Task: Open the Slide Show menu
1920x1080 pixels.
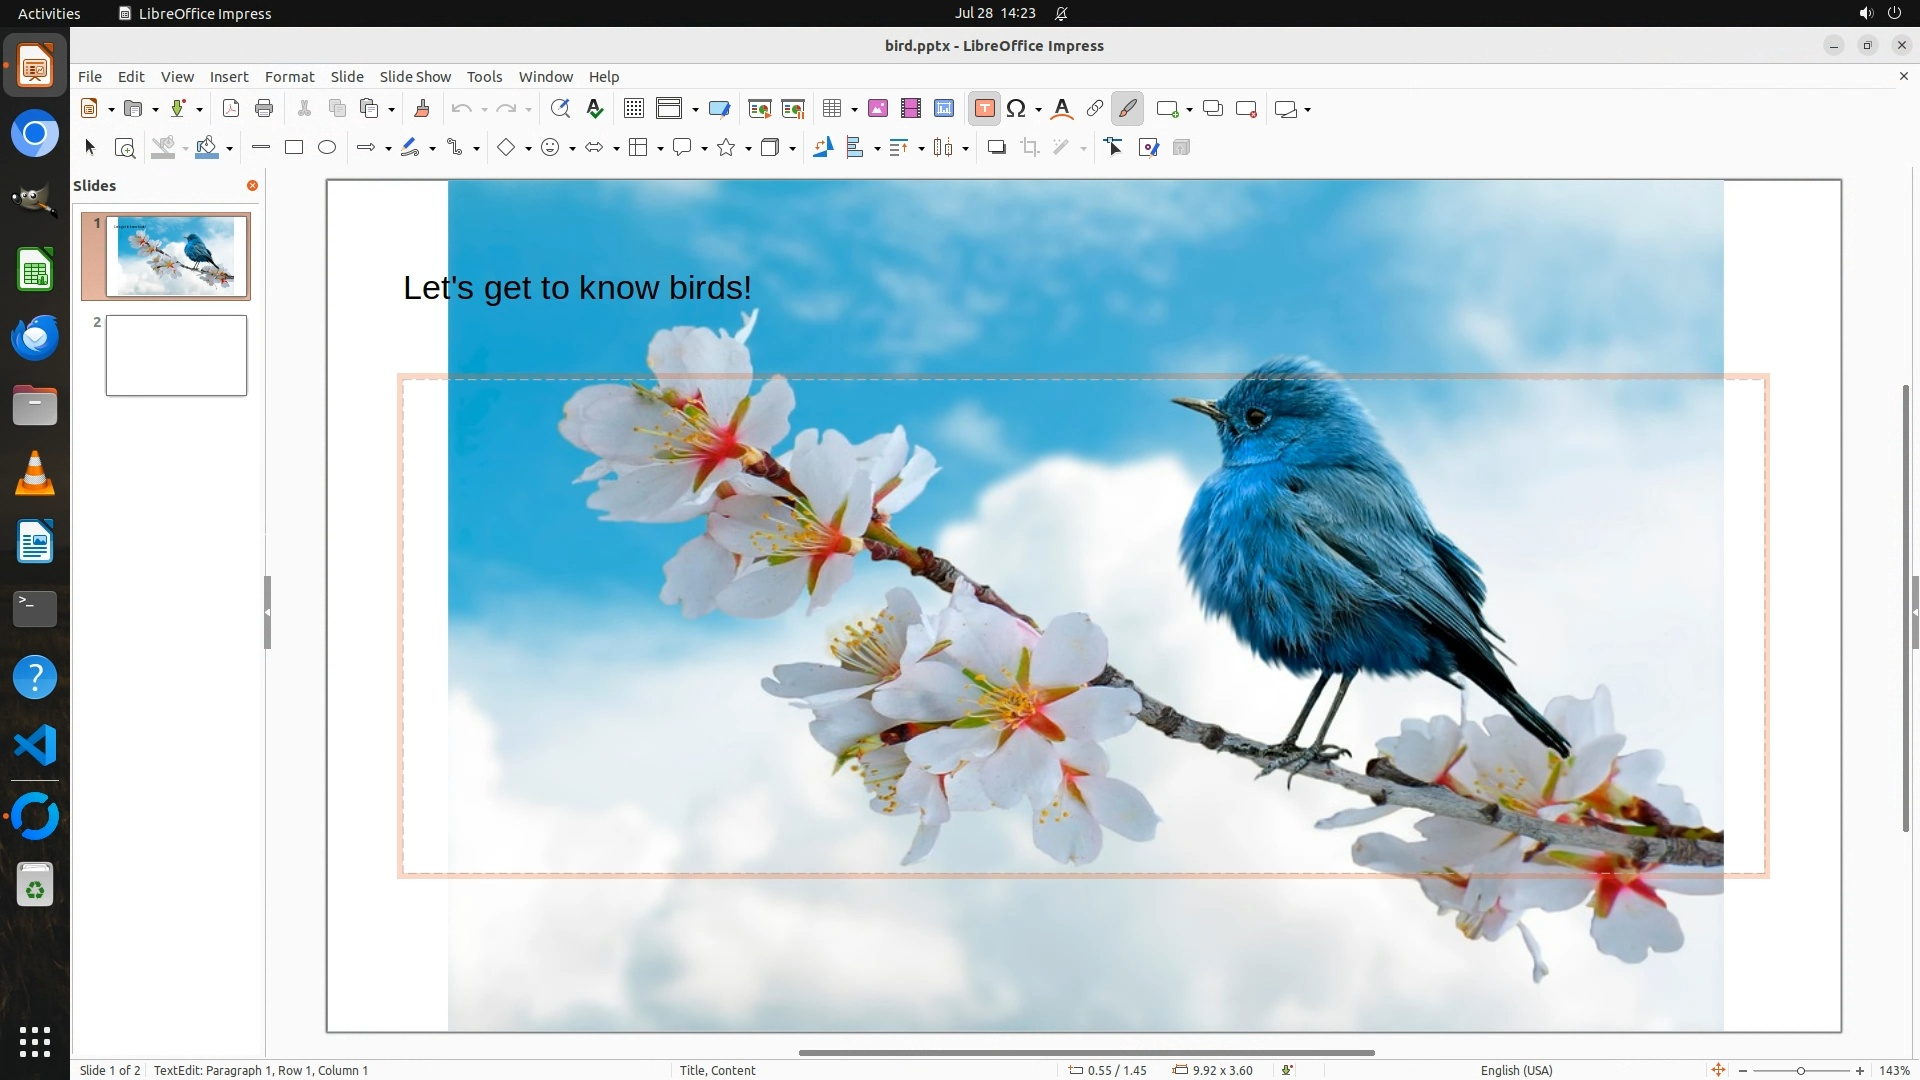Action: (415, 77)
